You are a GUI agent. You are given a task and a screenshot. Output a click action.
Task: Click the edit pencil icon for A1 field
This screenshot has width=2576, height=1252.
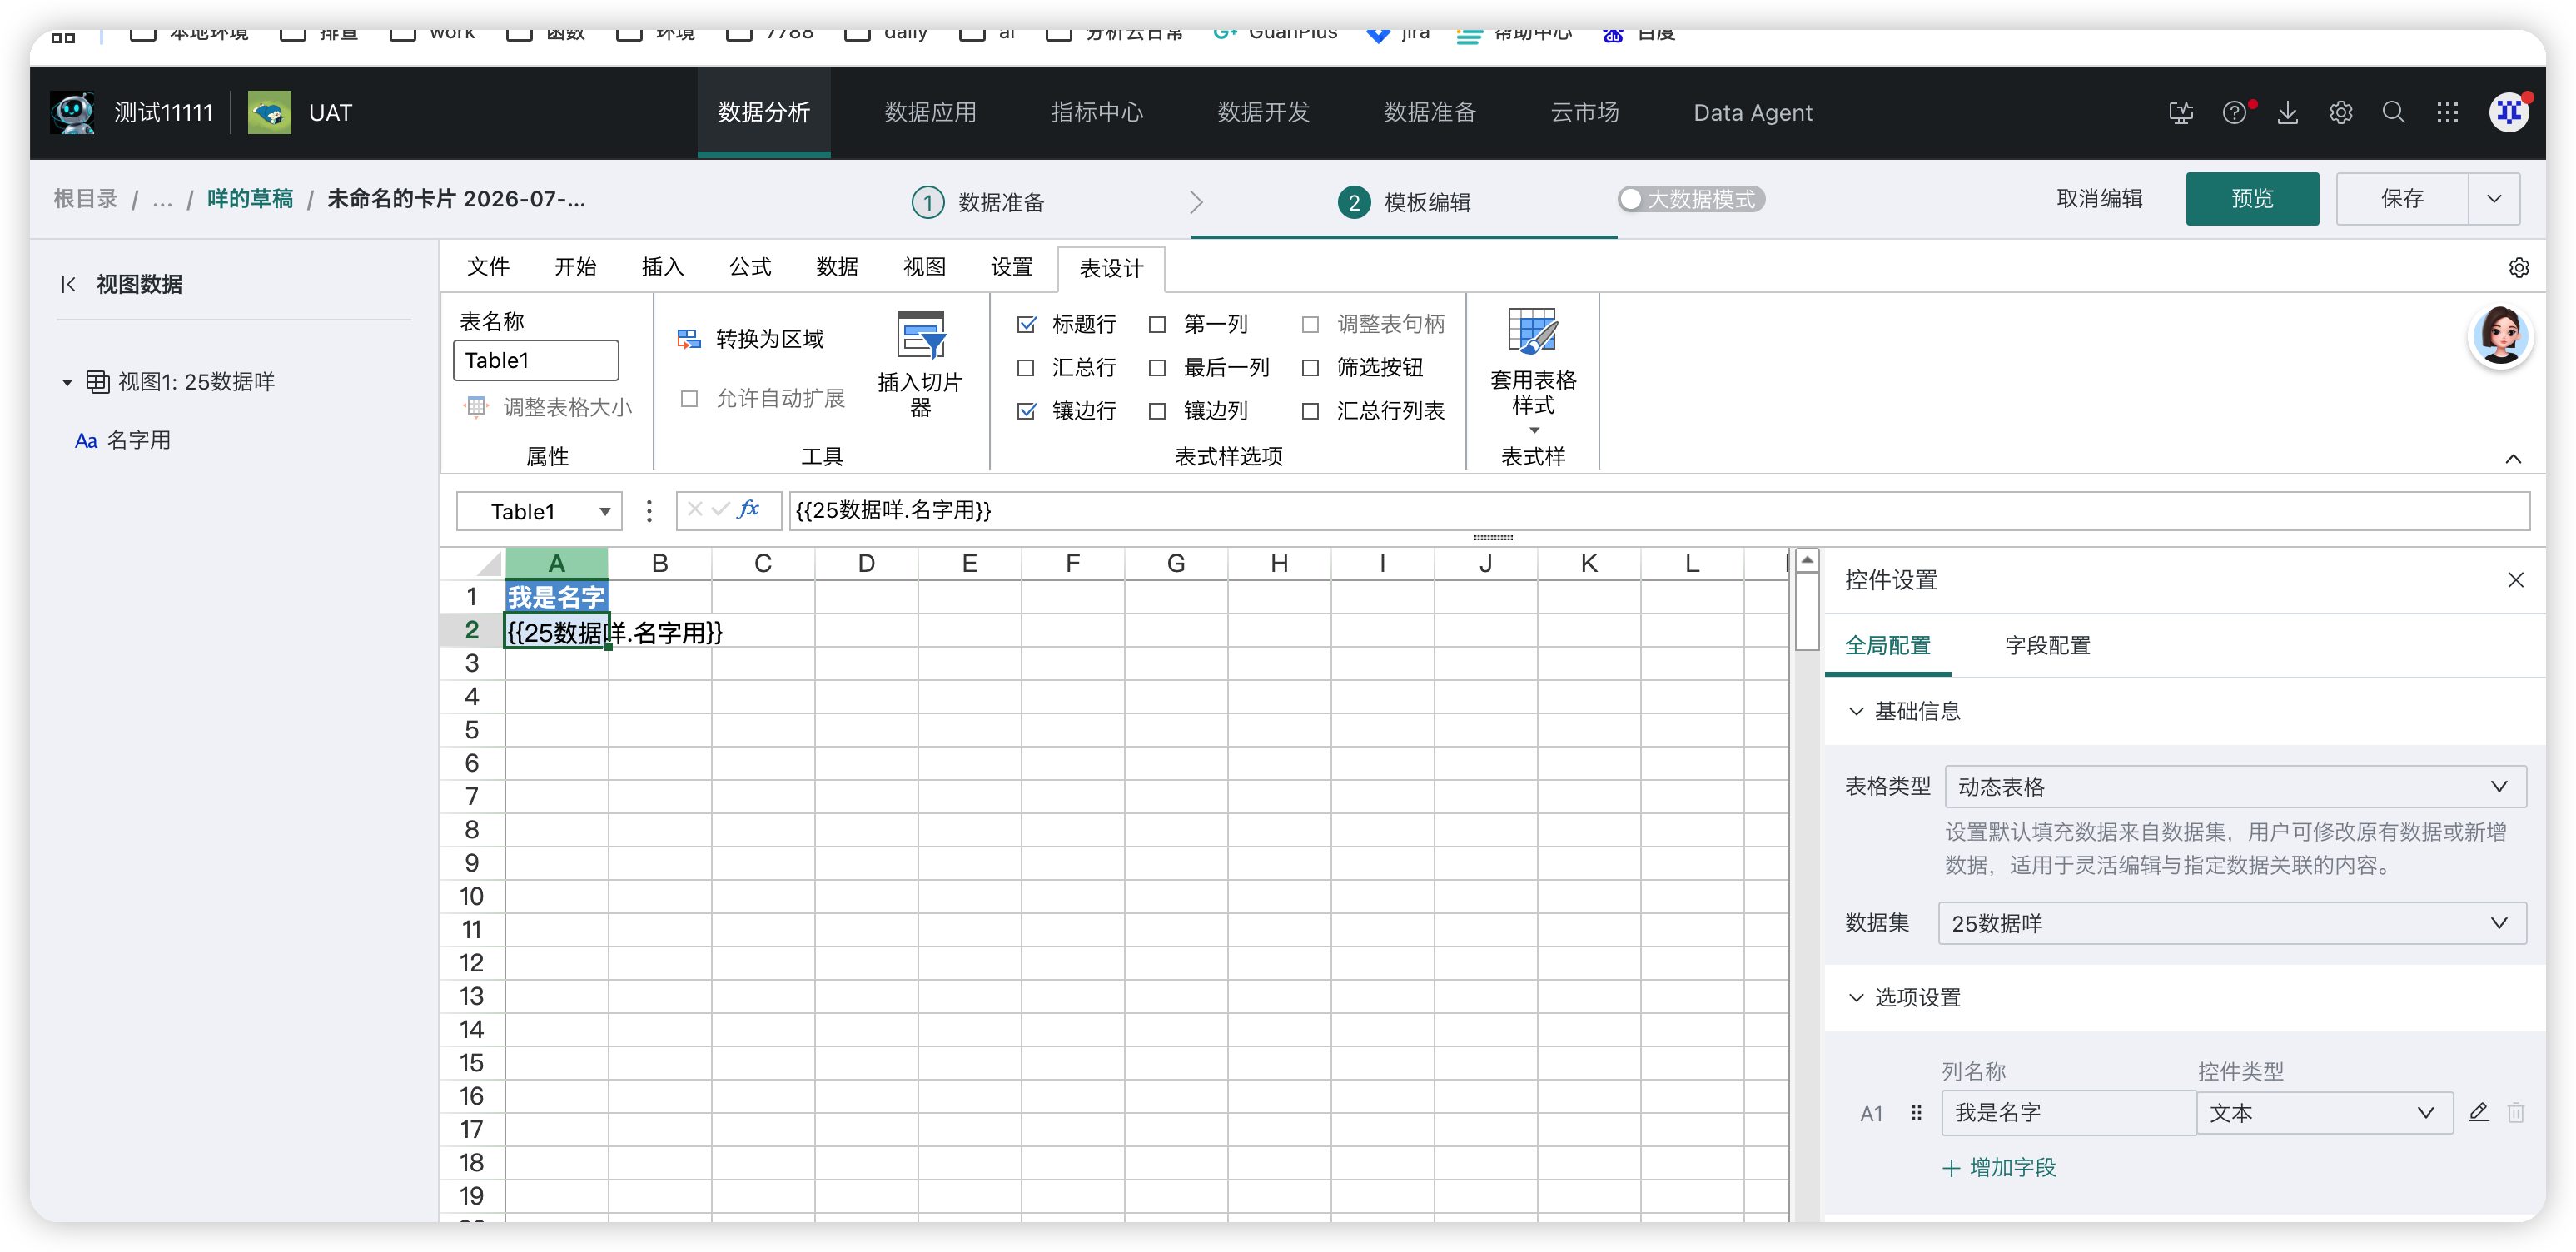point(2479,1112)
